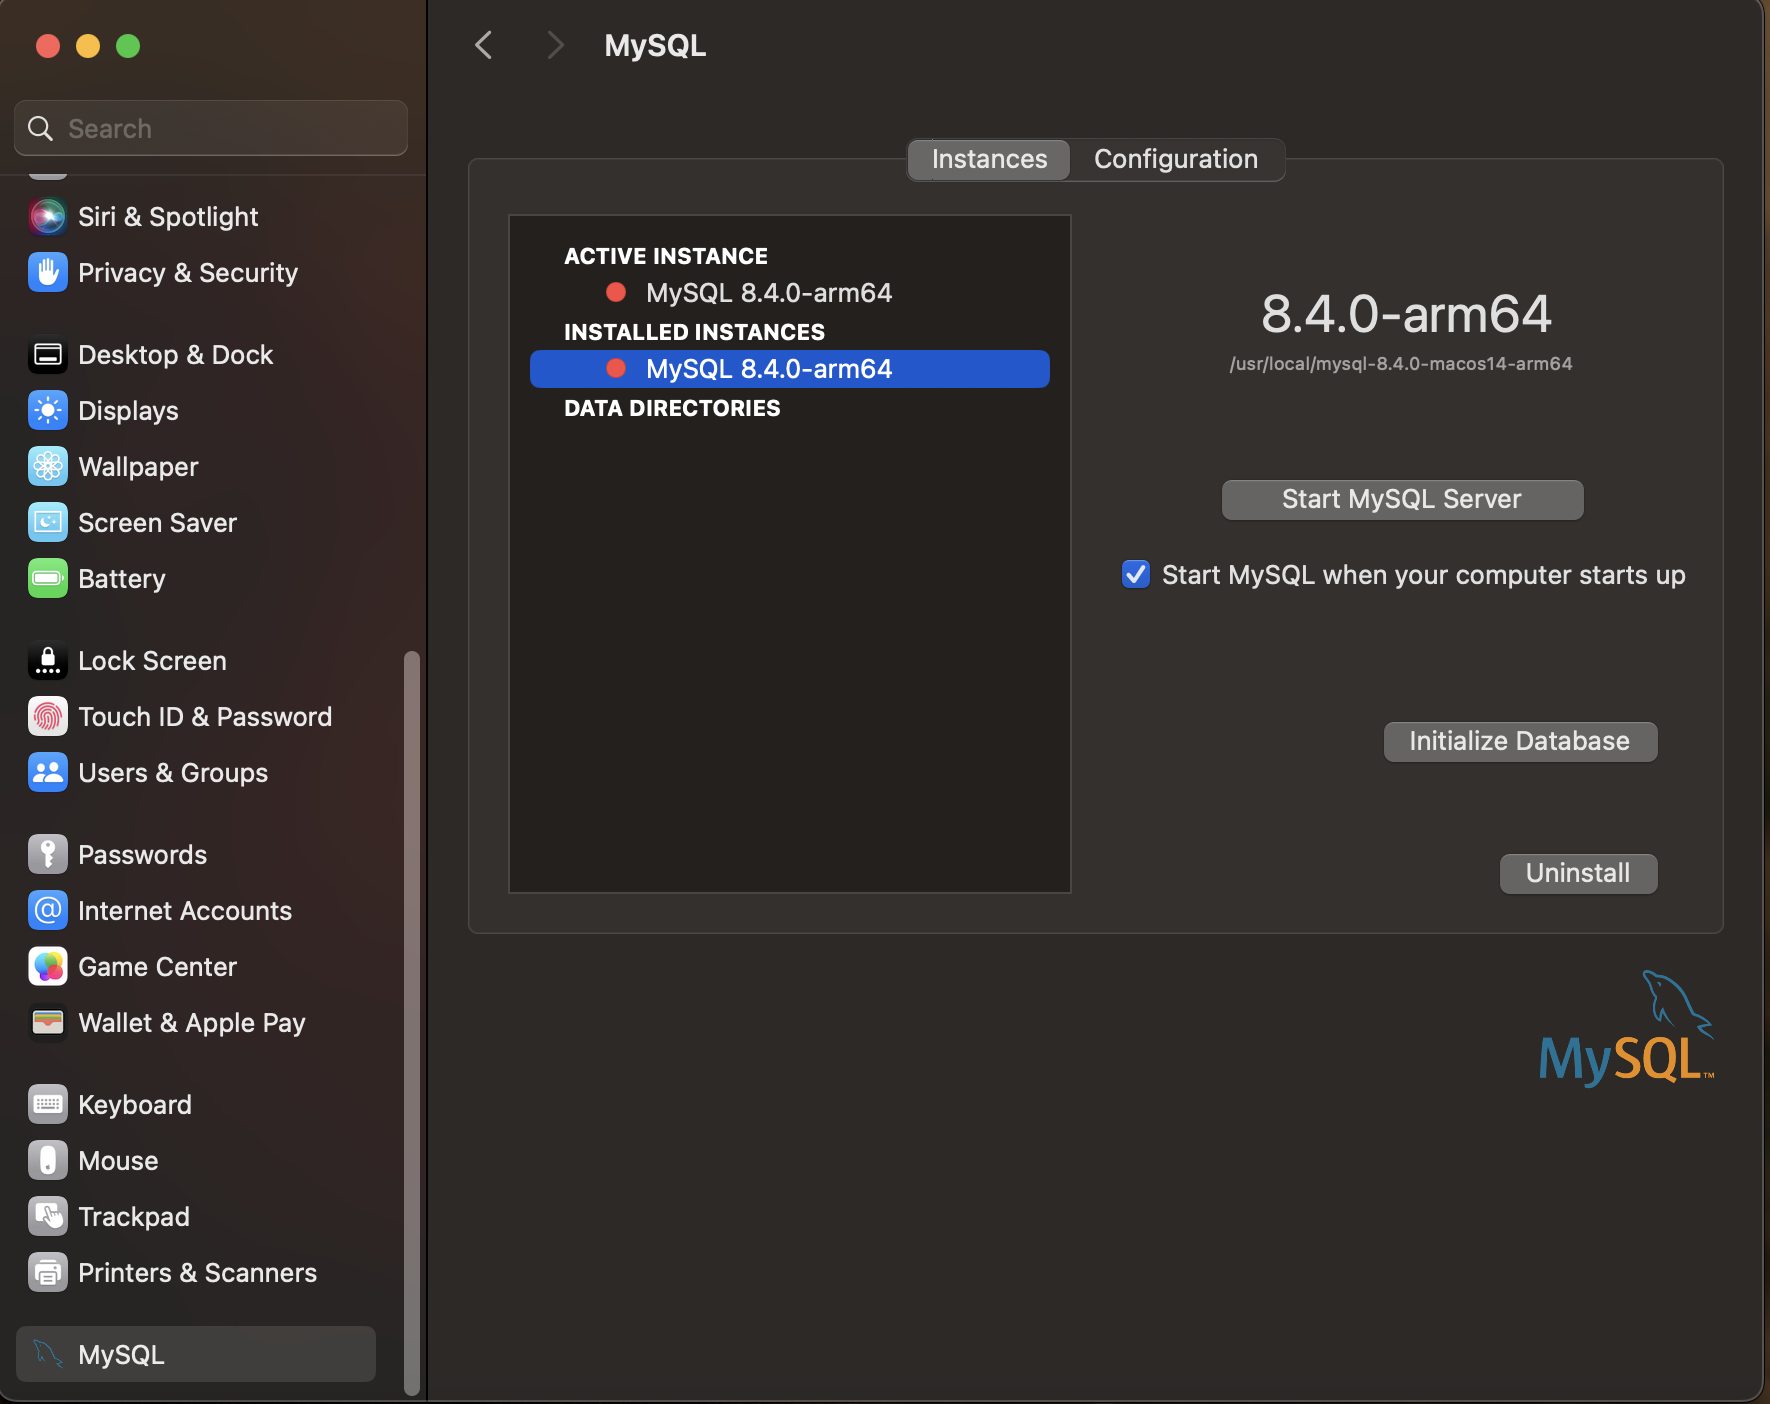Screen dimensions: 1770x1404
Task: Click the Screen Saver icon
Action: (x=48, y=522)
